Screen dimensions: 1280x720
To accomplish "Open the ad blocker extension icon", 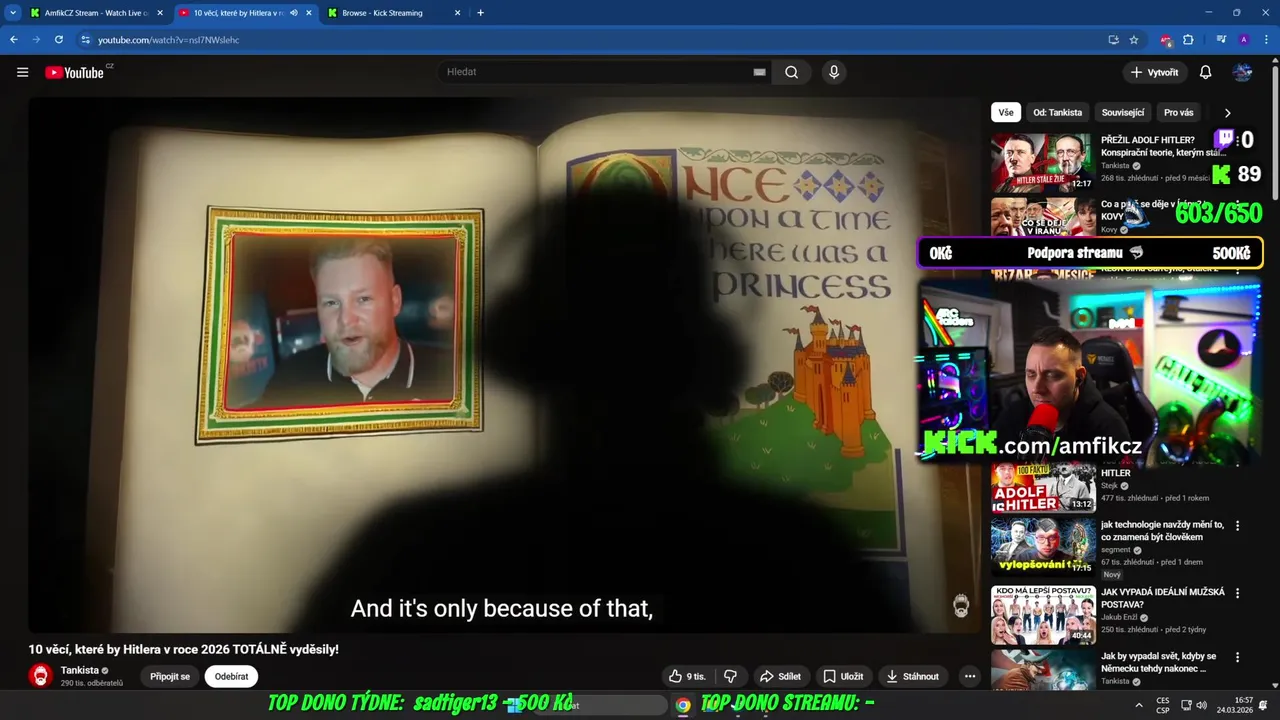I will (1166, 40).
